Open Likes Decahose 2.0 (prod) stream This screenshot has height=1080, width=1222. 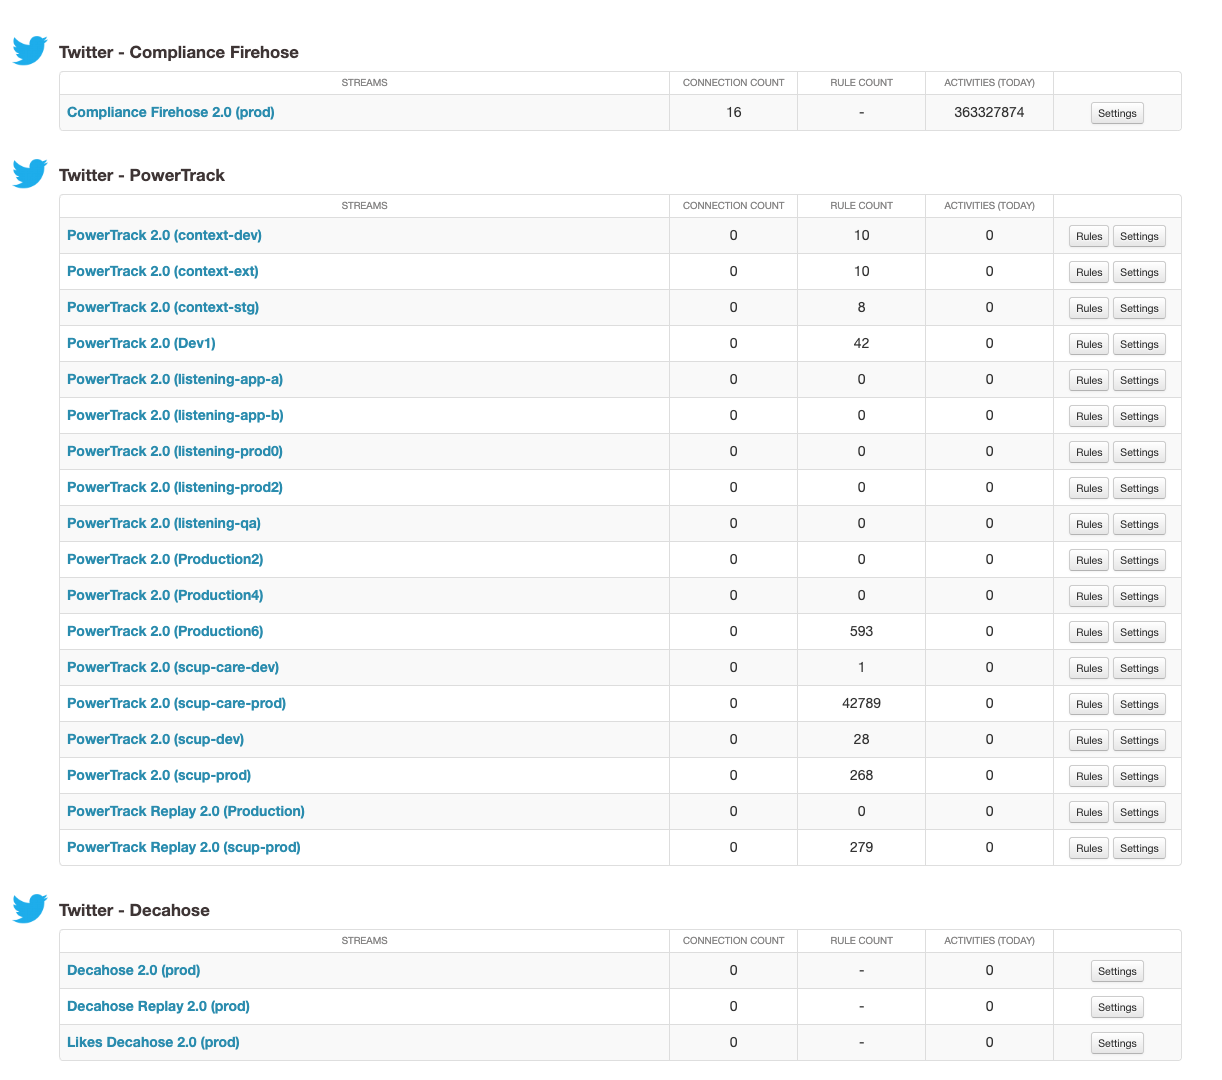[153, 1042]
